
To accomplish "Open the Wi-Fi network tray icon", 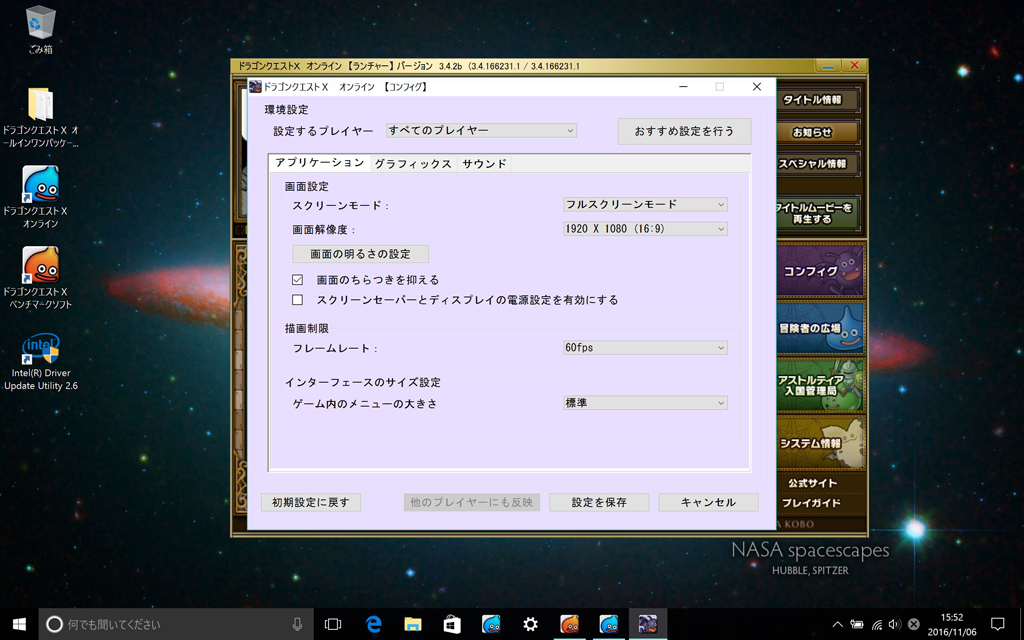I will pyautogui.click(x=876, y=624).
